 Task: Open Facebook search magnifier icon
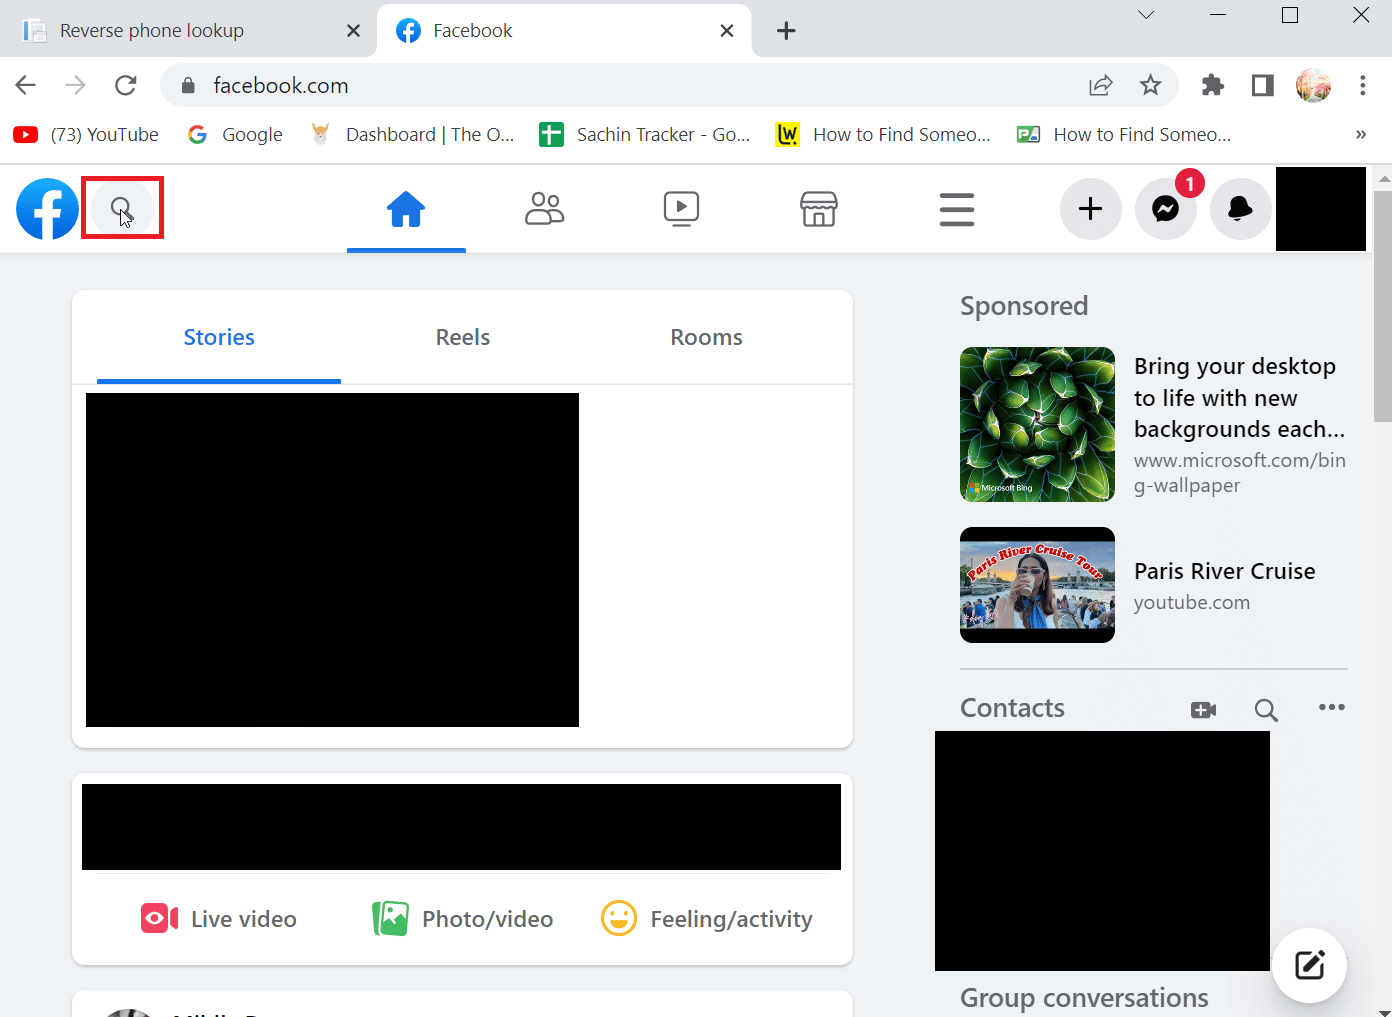pos(122,209)
